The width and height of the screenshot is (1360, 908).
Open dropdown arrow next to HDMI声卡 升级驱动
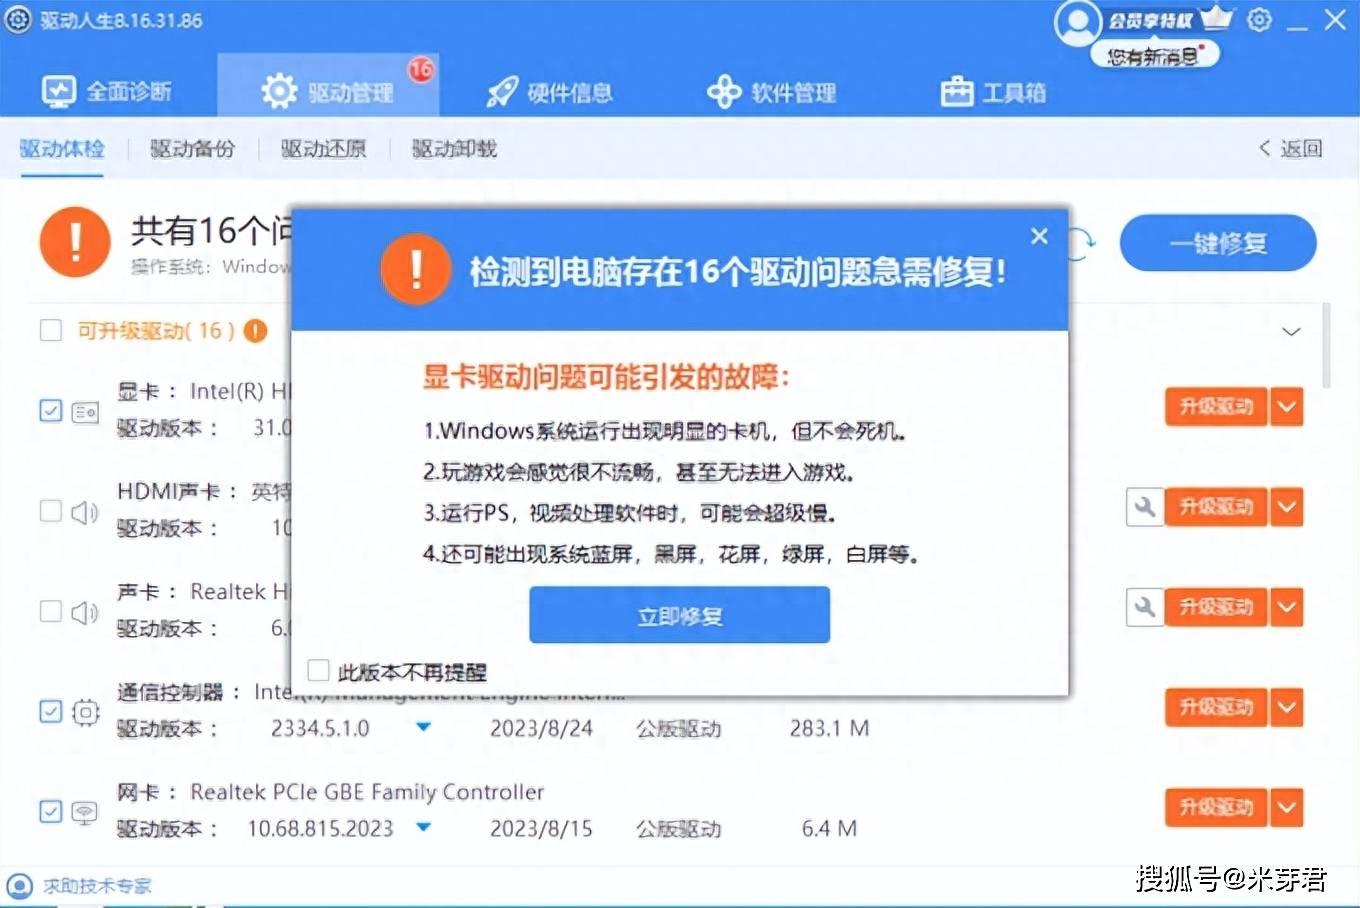pos(1287,507)
